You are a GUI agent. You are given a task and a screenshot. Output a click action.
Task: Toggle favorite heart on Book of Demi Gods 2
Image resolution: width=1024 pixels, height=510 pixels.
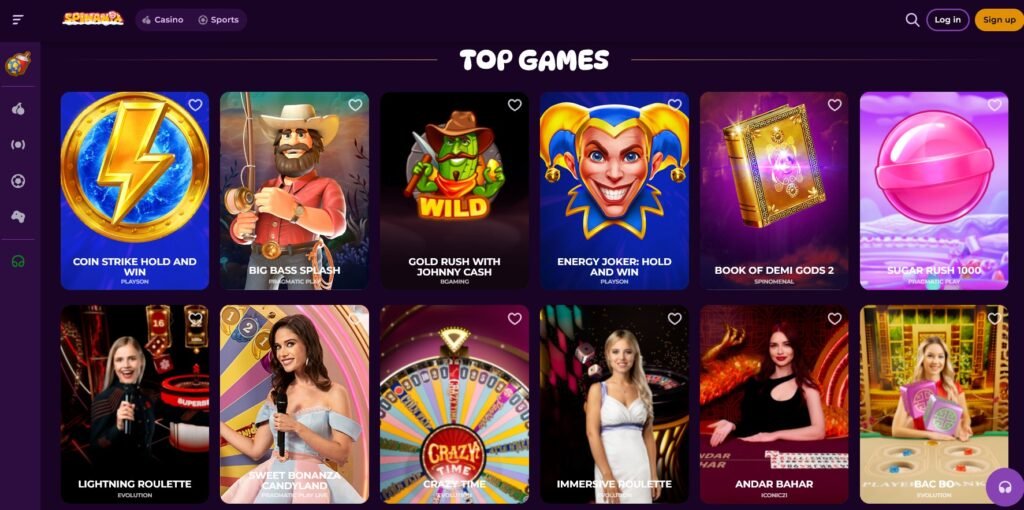[x=835, y=105]
